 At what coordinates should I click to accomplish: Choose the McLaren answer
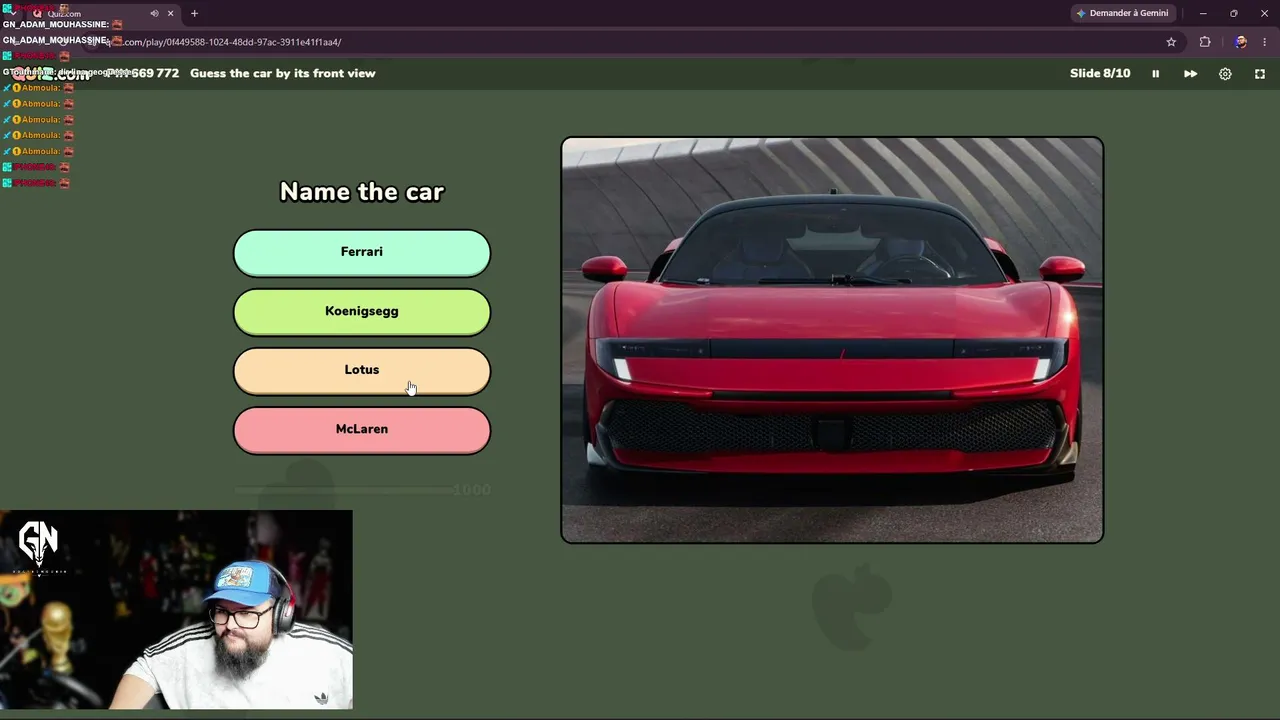point(362,429)
